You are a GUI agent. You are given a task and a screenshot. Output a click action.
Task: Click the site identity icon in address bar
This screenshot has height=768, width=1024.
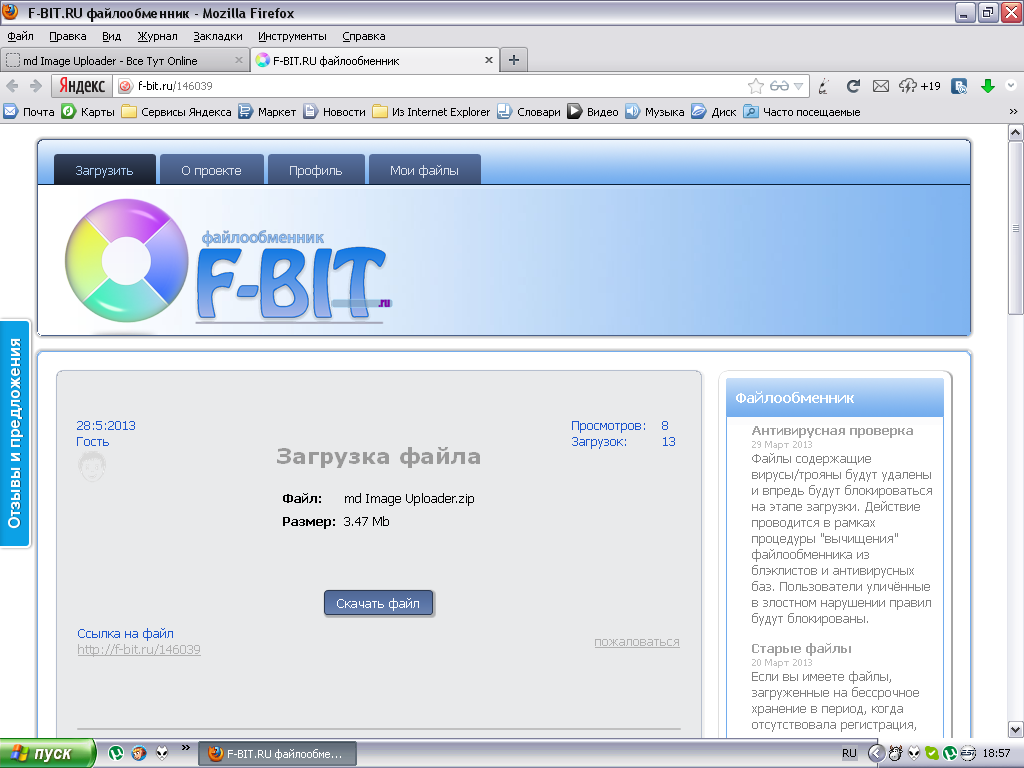pyautogui.click(x=125, y=86)
